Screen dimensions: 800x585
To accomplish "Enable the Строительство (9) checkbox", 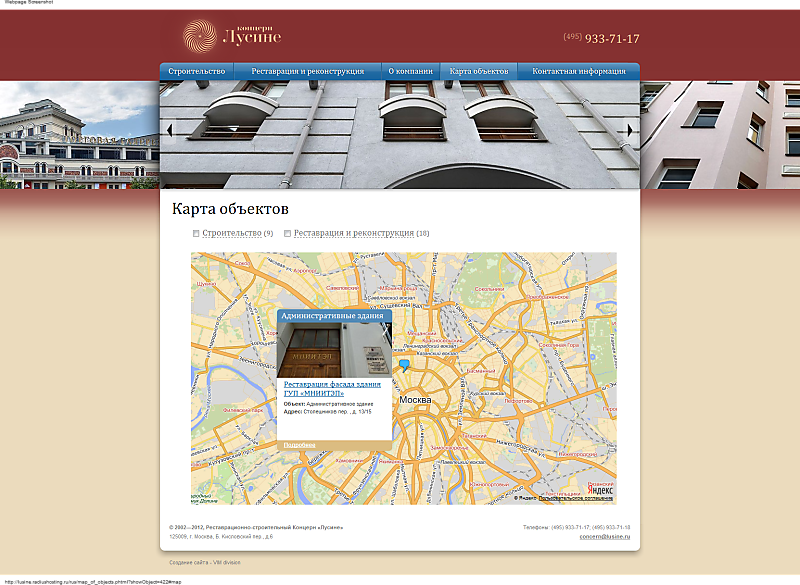I will point(196,234).
